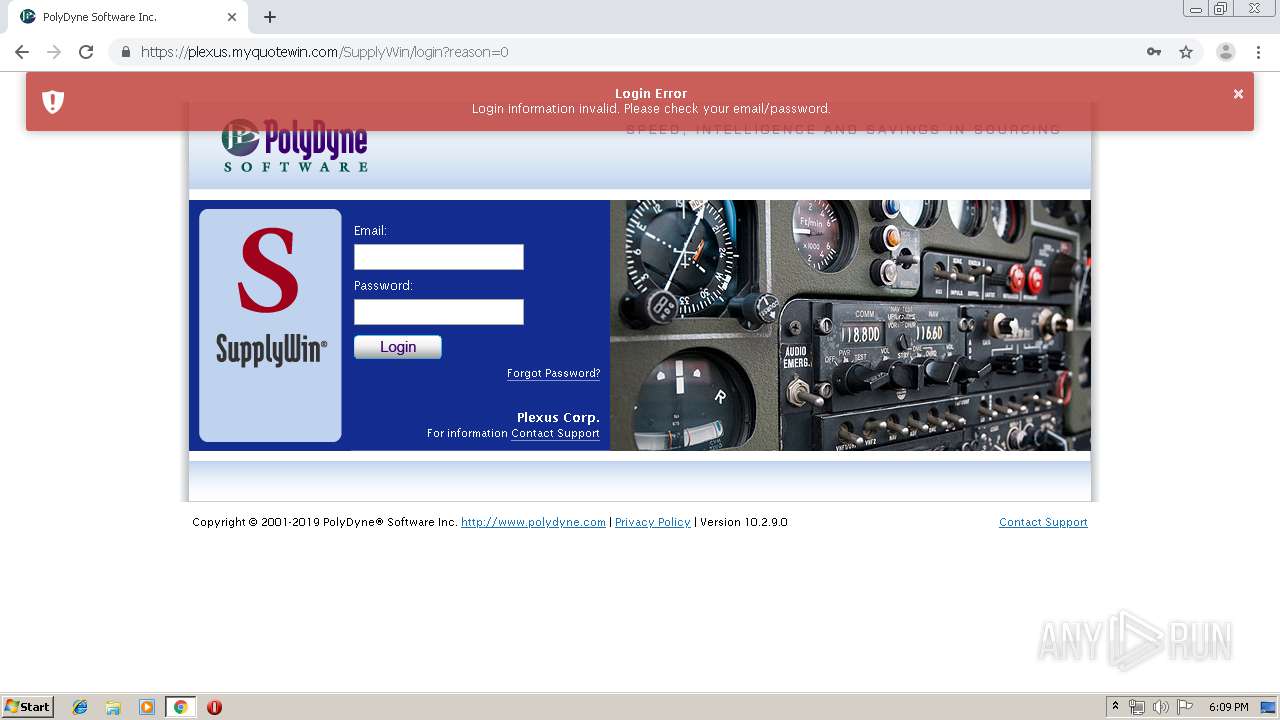1280x720 pixels.
Task: Go forward with the browser forward arrow
Action: 54,52
